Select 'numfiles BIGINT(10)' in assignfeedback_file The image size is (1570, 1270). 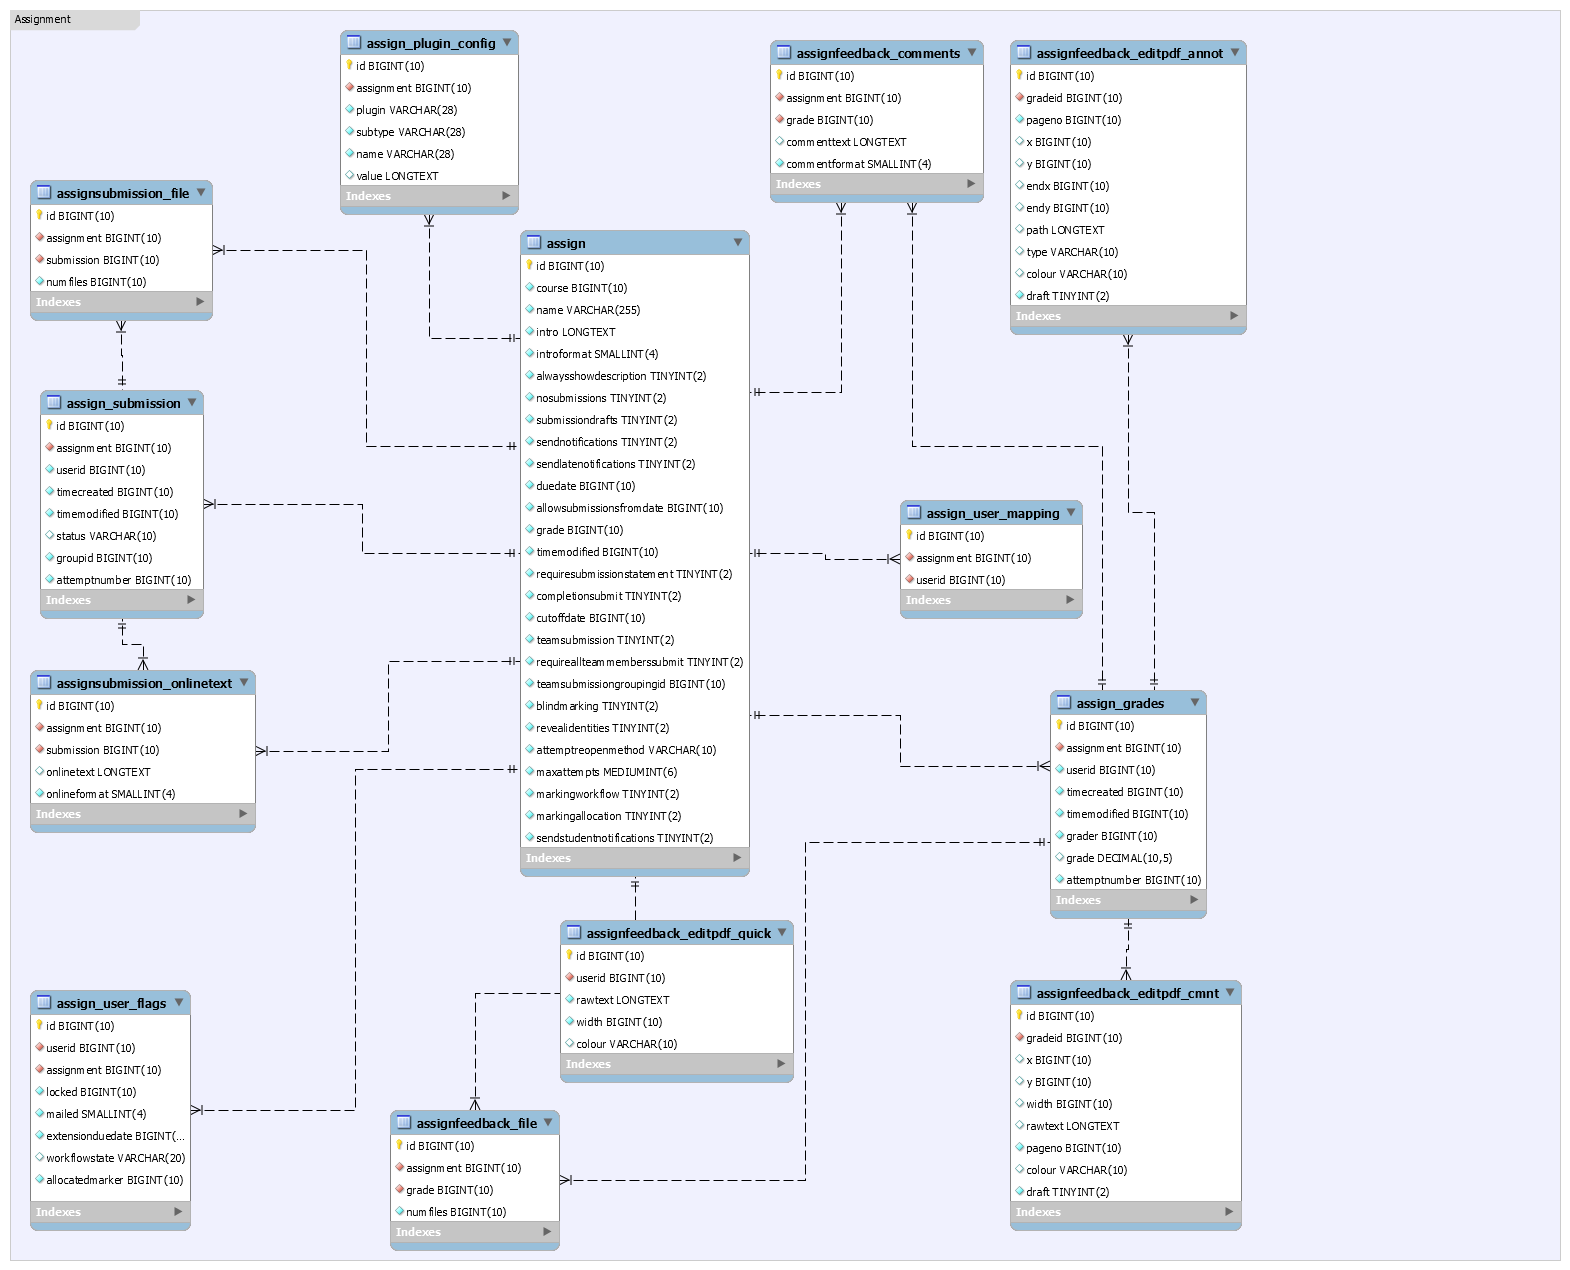[475, 1212]
